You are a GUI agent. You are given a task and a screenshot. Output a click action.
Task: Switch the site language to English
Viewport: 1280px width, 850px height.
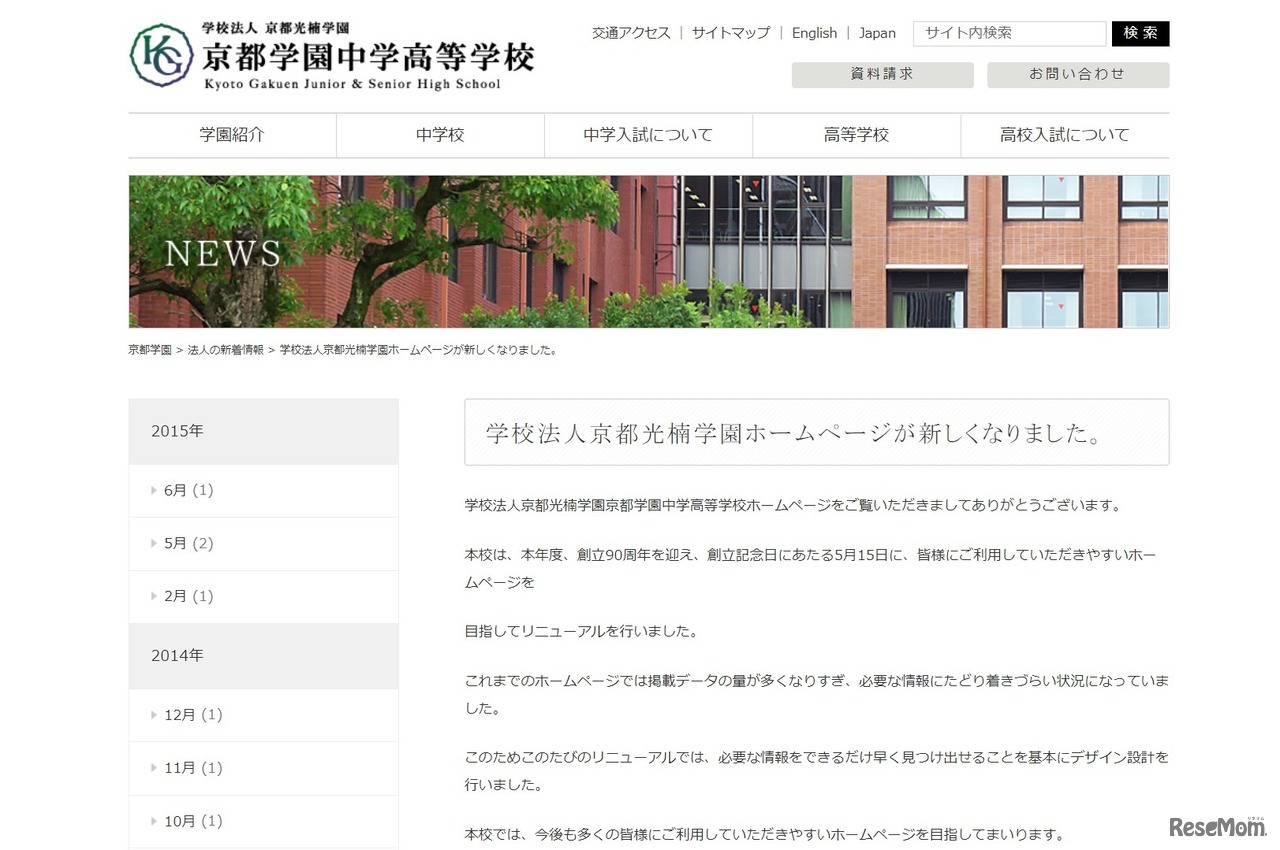pos(814,33)
